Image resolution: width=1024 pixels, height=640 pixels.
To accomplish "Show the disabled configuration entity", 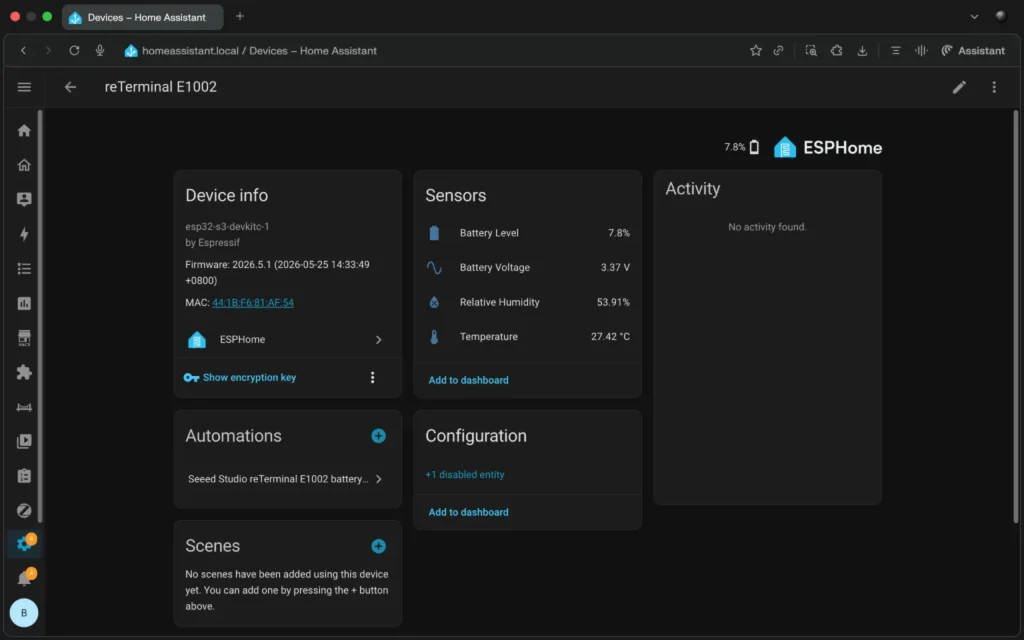I will 464,475.
